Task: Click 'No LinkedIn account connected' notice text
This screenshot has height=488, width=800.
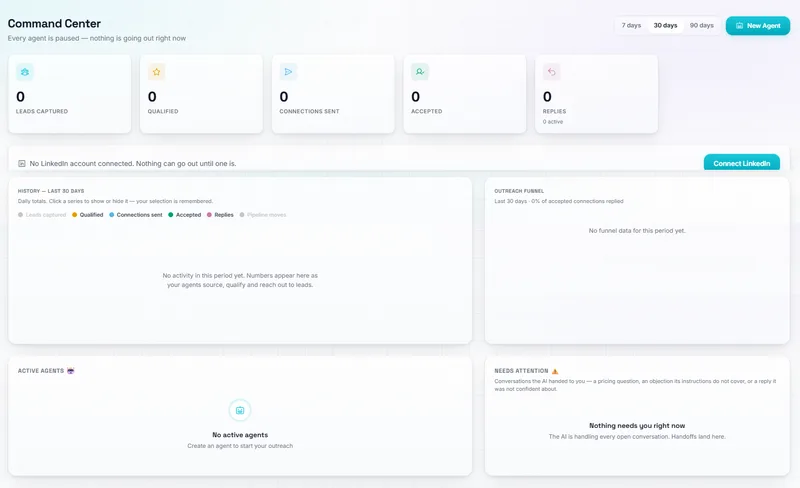Action: pyautogui.click(x=133, y=163)
